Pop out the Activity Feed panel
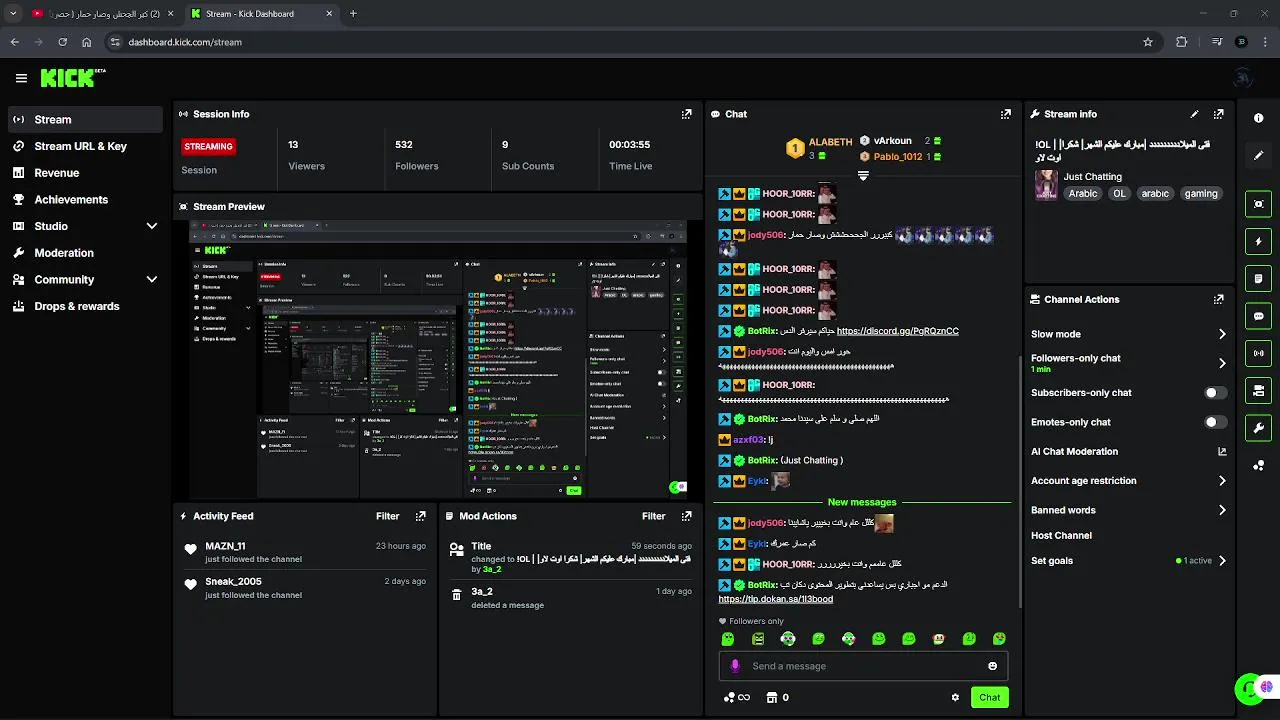 (x=420, y=516)
